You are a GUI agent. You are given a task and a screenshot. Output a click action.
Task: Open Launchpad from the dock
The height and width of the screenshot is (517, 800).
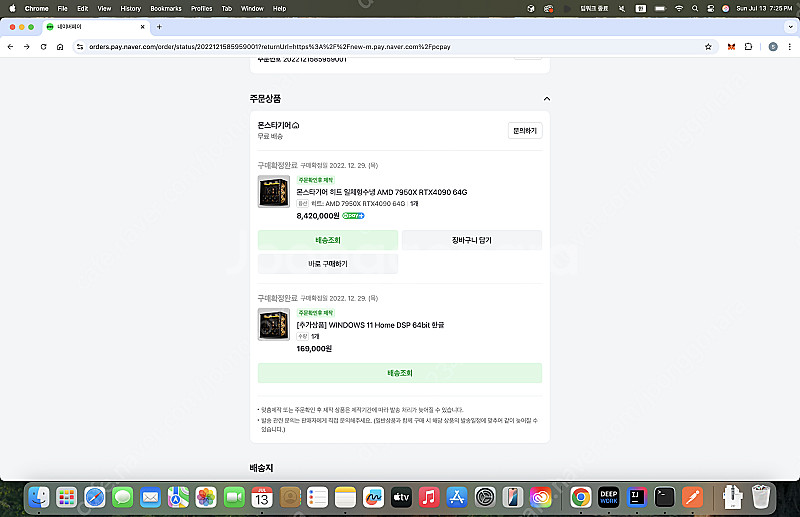[x=66, y=497]
